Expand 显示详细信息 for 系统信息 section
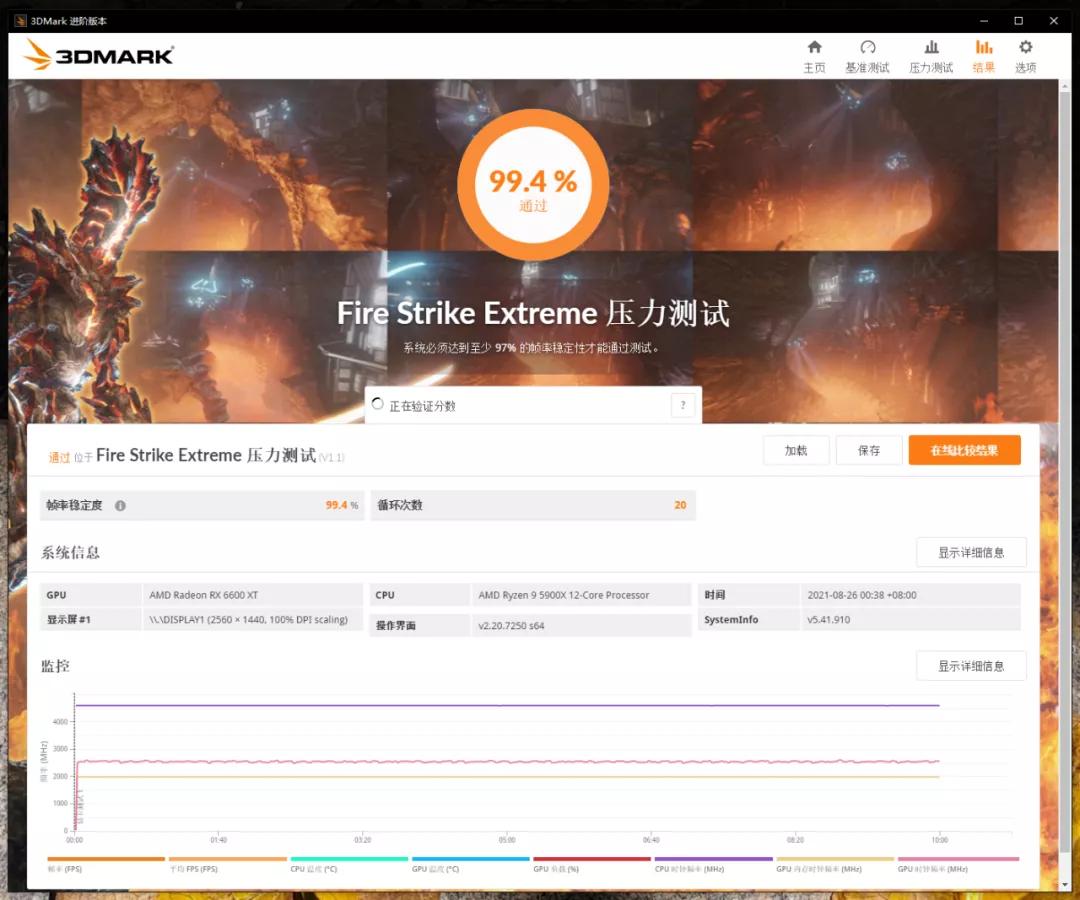Image resolution: width=1080 pixels, height=900 pixels. [971, 552]
